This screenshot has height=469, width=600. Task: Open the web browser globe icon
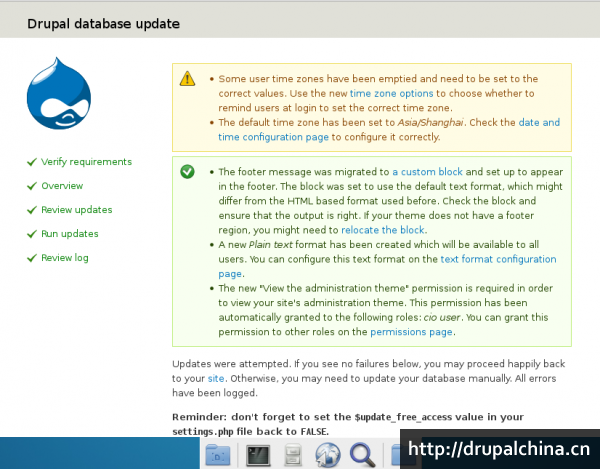(x=328, y=455)
